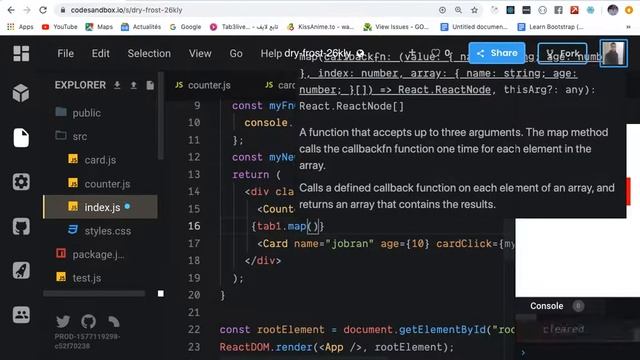Click the Twitter icon in sidebar footer
This screenshot has height=360, width=640.
point(63,322)
